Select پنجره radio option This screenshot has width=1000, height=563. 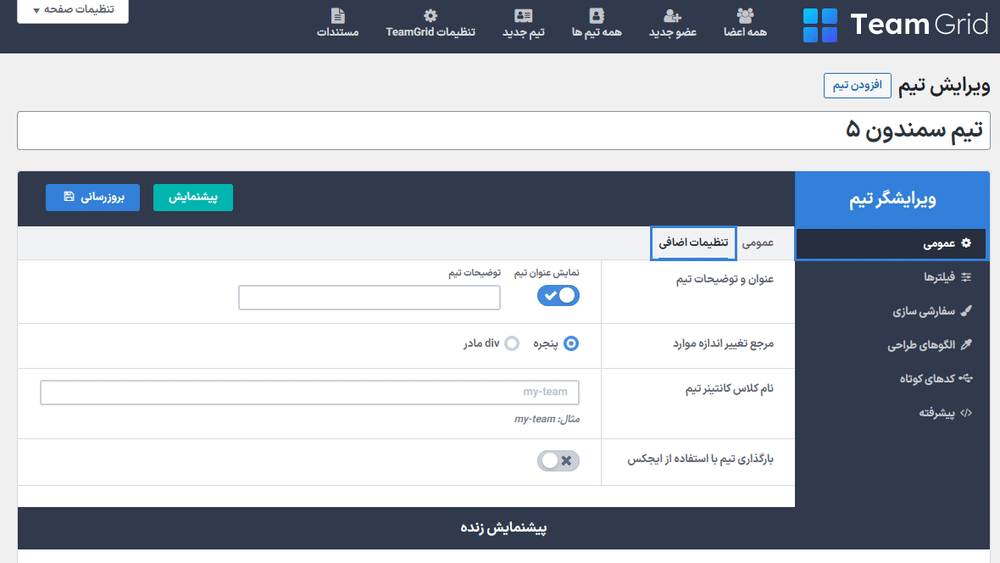click(x=571, y=343)
